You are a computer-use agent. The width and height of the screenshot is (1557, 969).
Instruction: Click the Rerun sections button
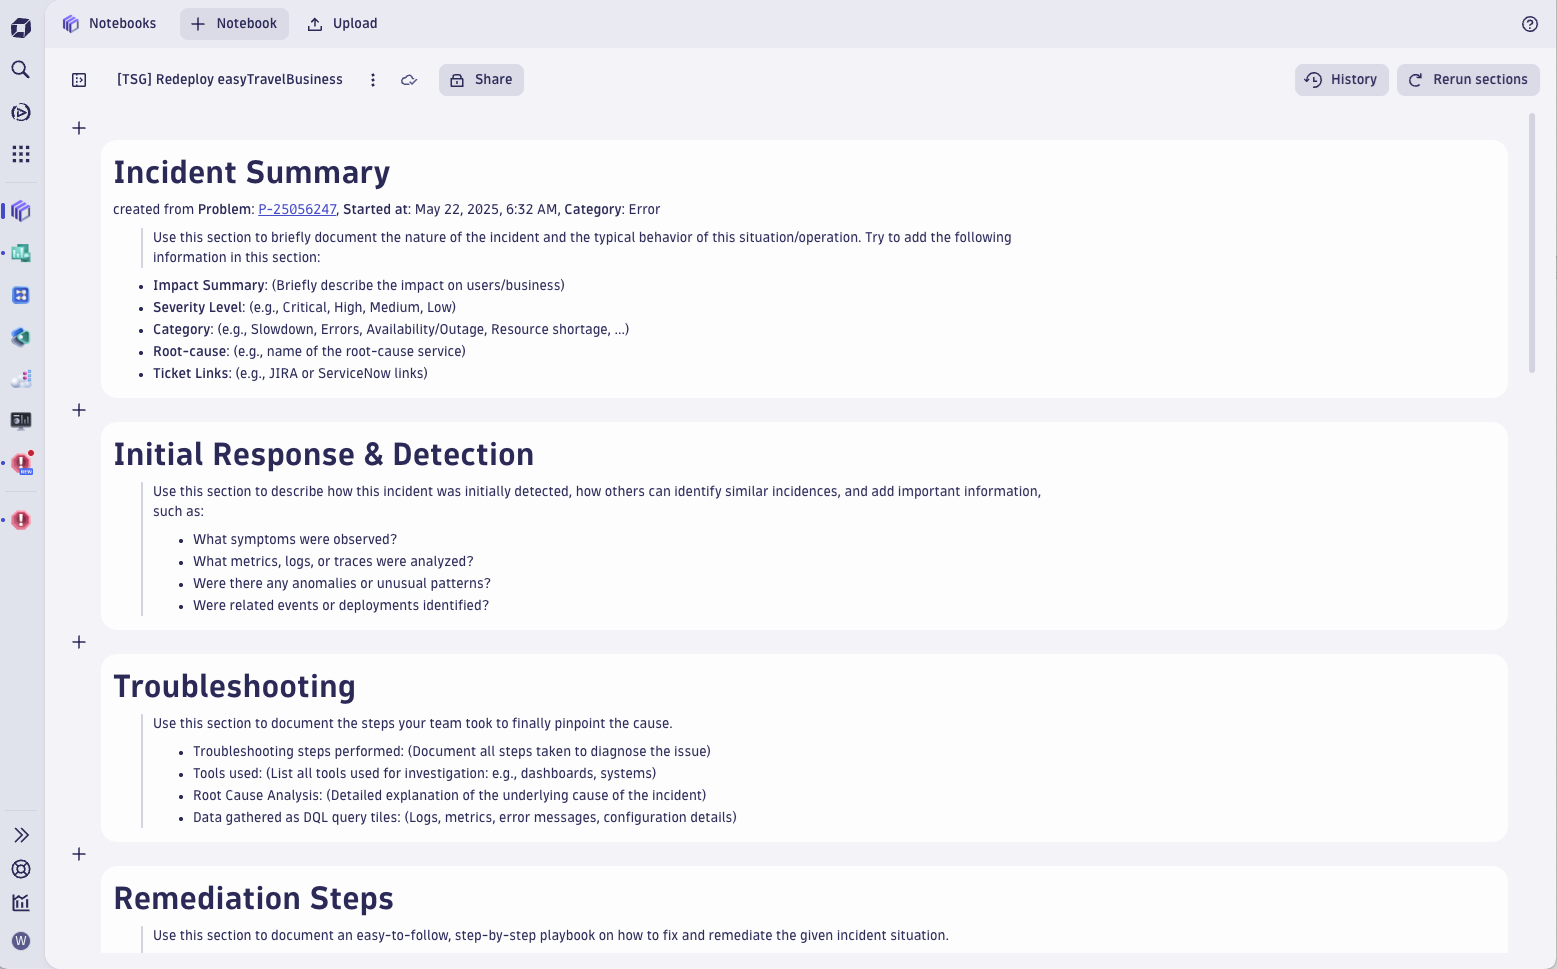(x=1467, y=80)
